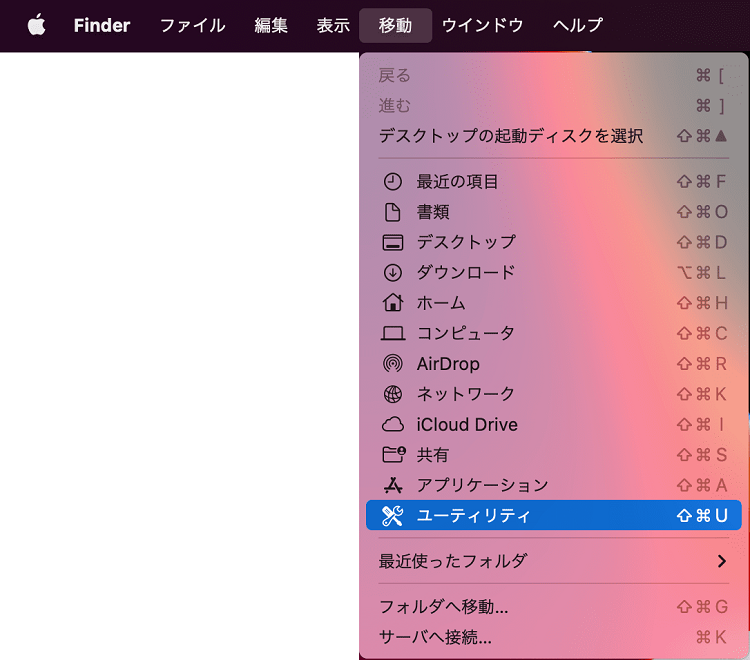
Task: Select 最近の項目 from the menu
Action: (553, 182)
